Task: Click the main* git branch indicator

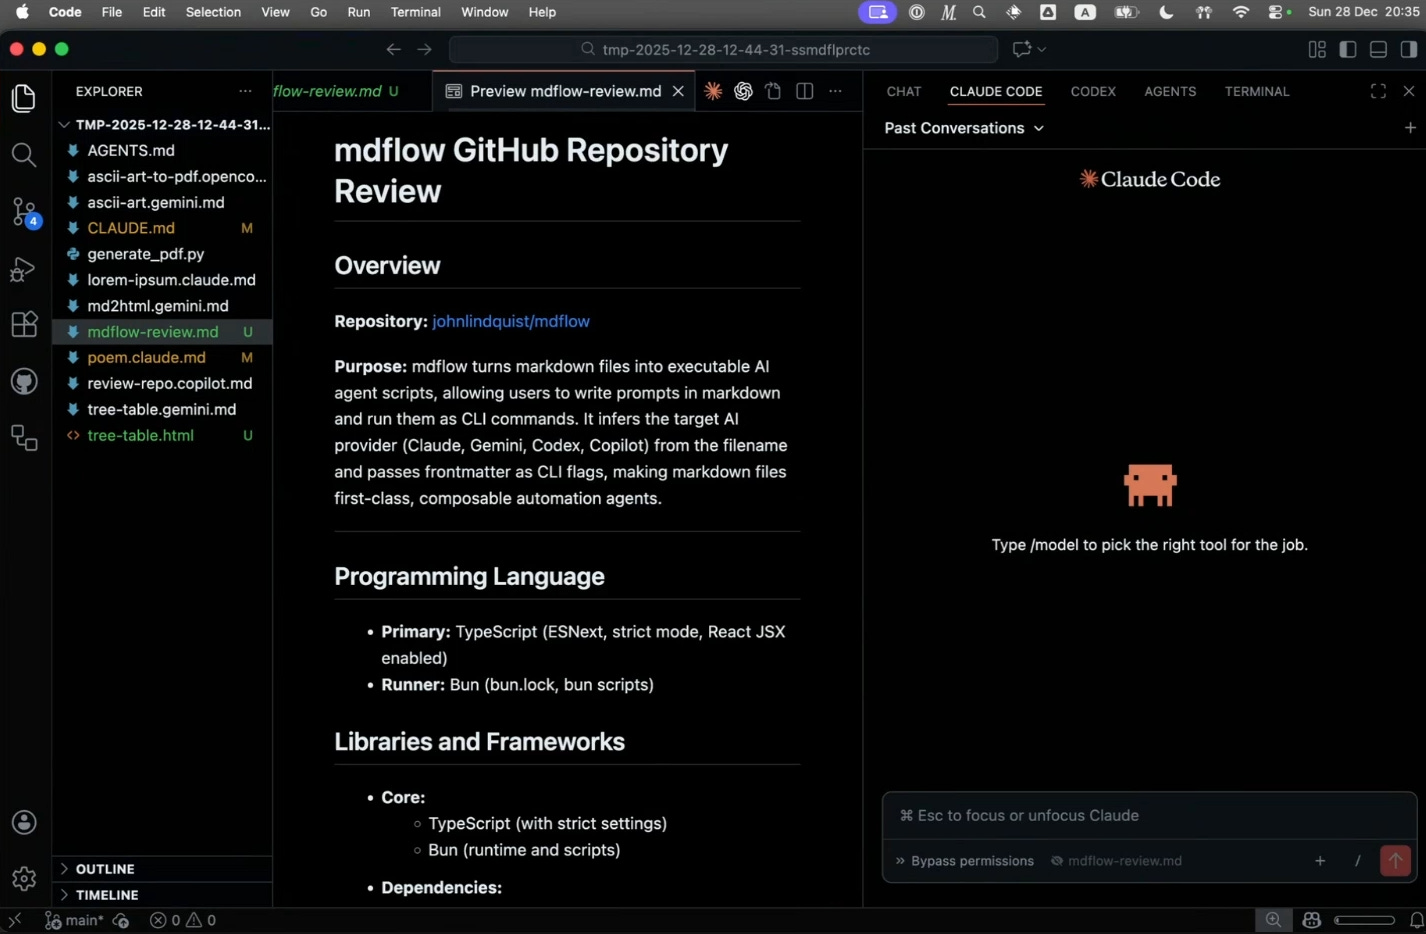Action: point(75,920)
